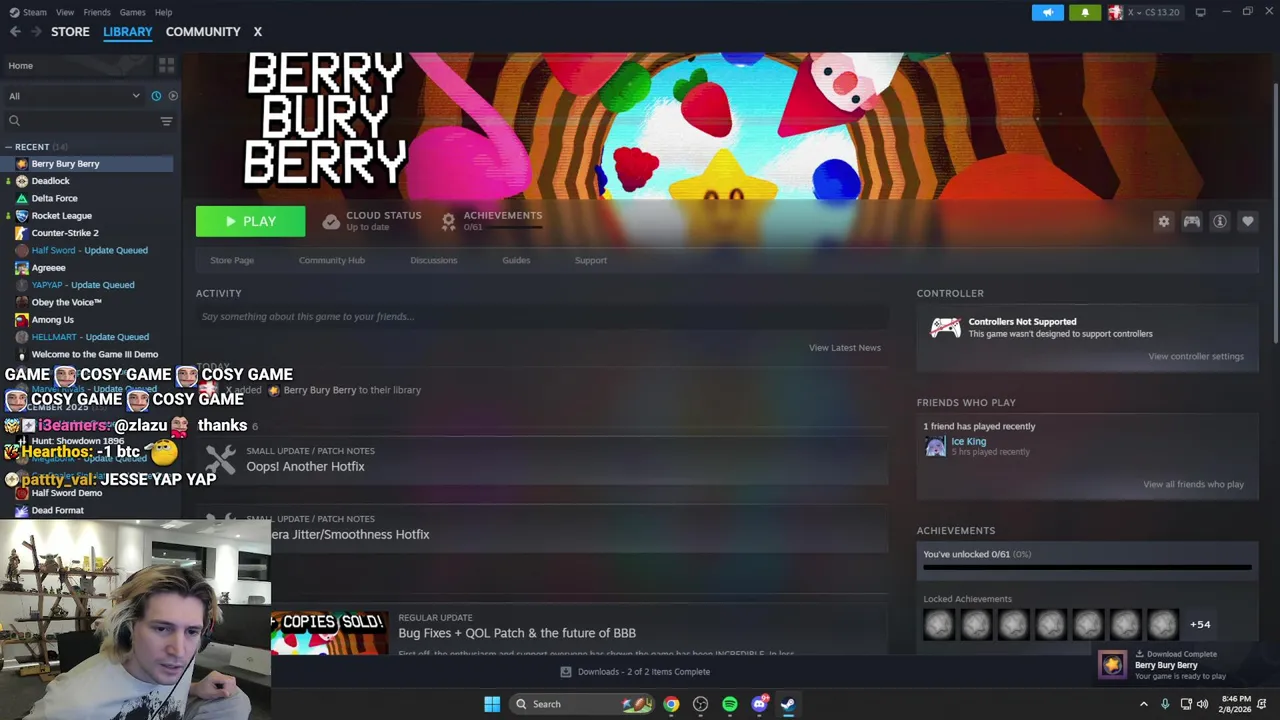Add game to favorites heart icon
The width and height of the screenshot is (1280, 720).
[1247, 222]
